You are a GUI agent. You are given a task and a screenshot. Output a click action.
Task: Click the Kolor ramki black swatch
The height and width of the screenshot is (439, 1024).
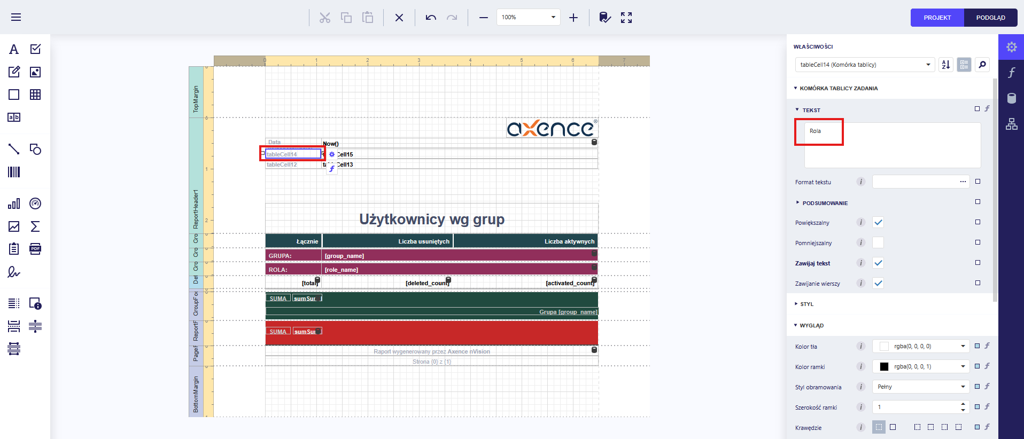pos(883,366)
